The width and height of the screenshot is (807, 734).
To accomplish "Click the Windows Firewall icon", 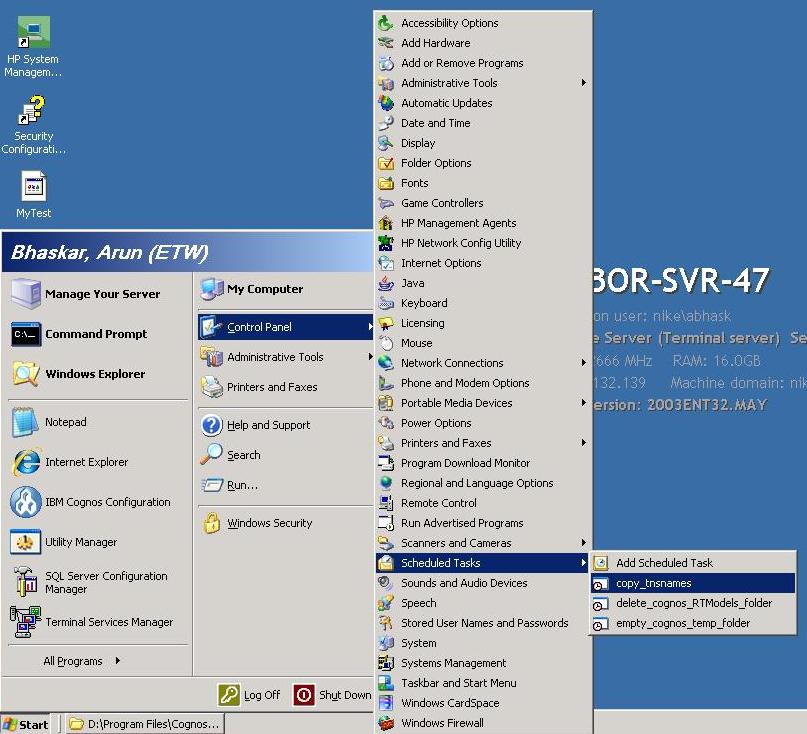I will click(x=386, y=723).
